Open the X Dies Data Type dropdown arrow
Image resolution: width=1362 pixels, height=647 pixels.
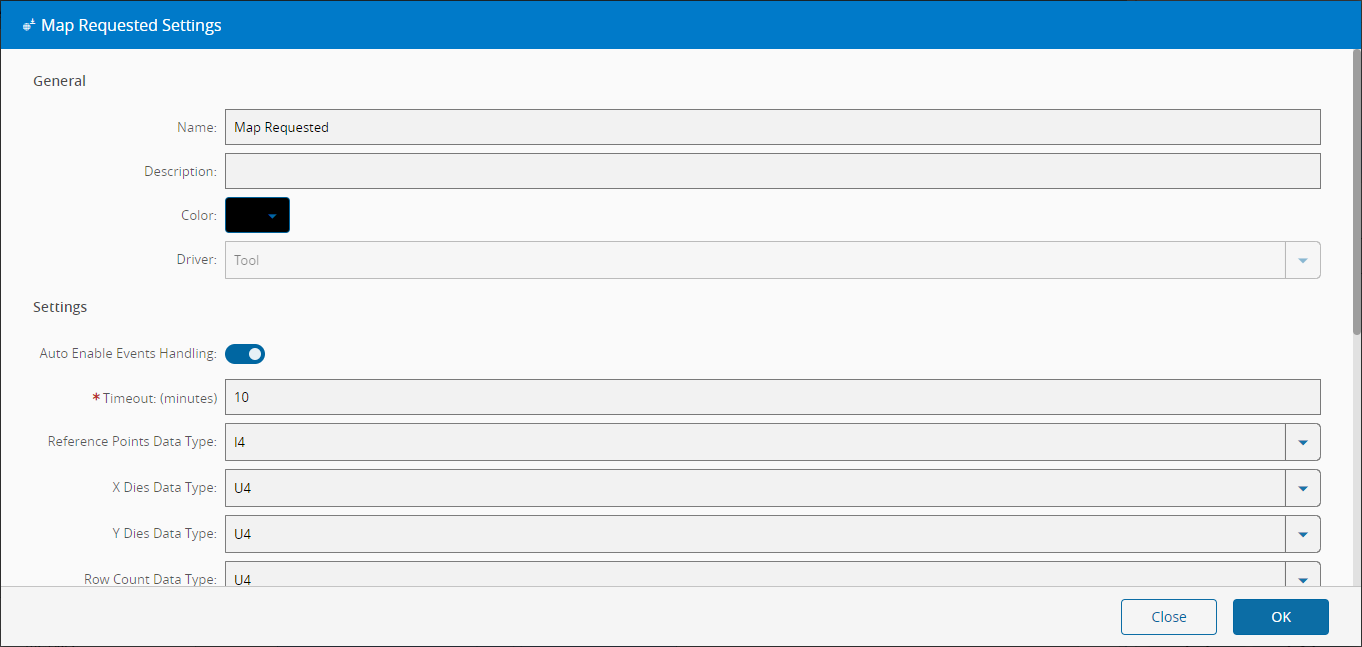(x=1302, y=488)
